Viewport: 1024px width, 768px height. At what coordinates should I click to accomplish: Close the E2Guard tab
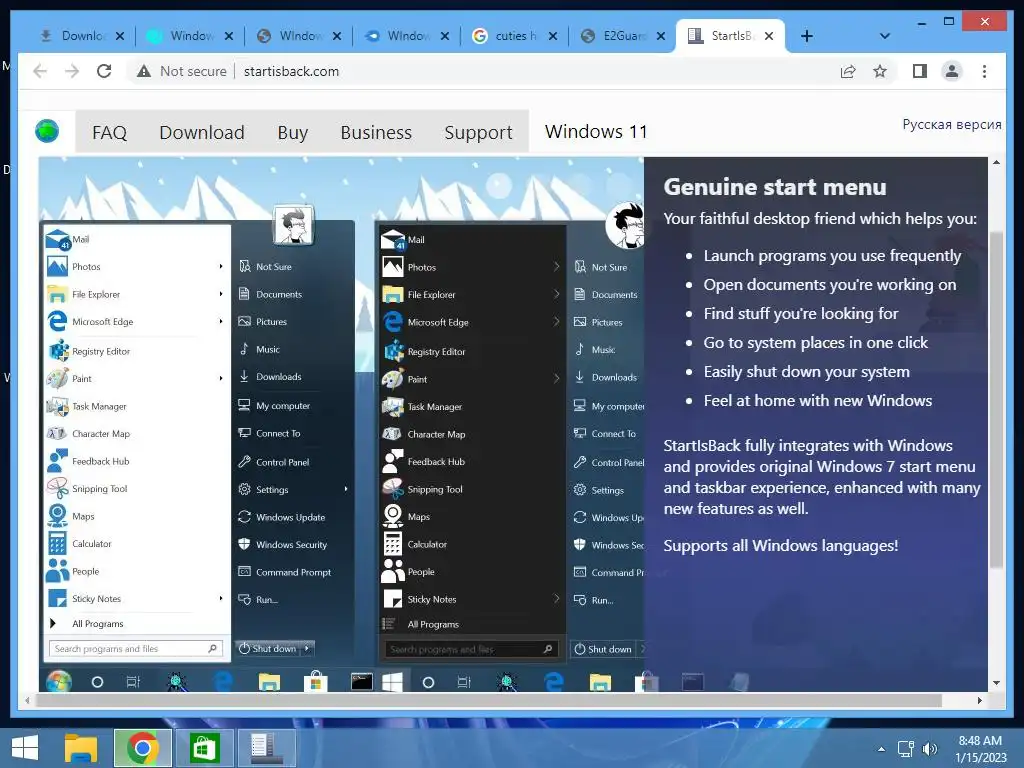point(661,36)
